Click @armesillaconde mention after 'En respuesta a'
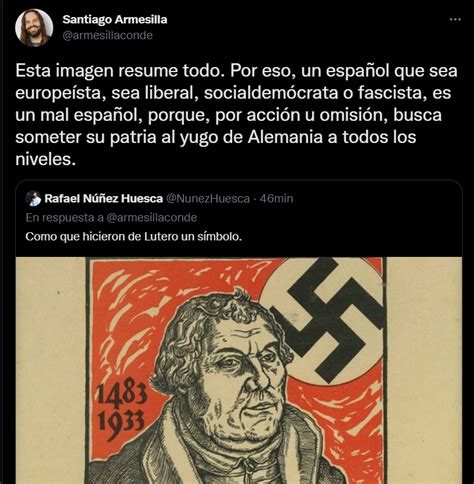Image resolution: width=474 pixels, height=484 pixels. [x=152, y=218]
